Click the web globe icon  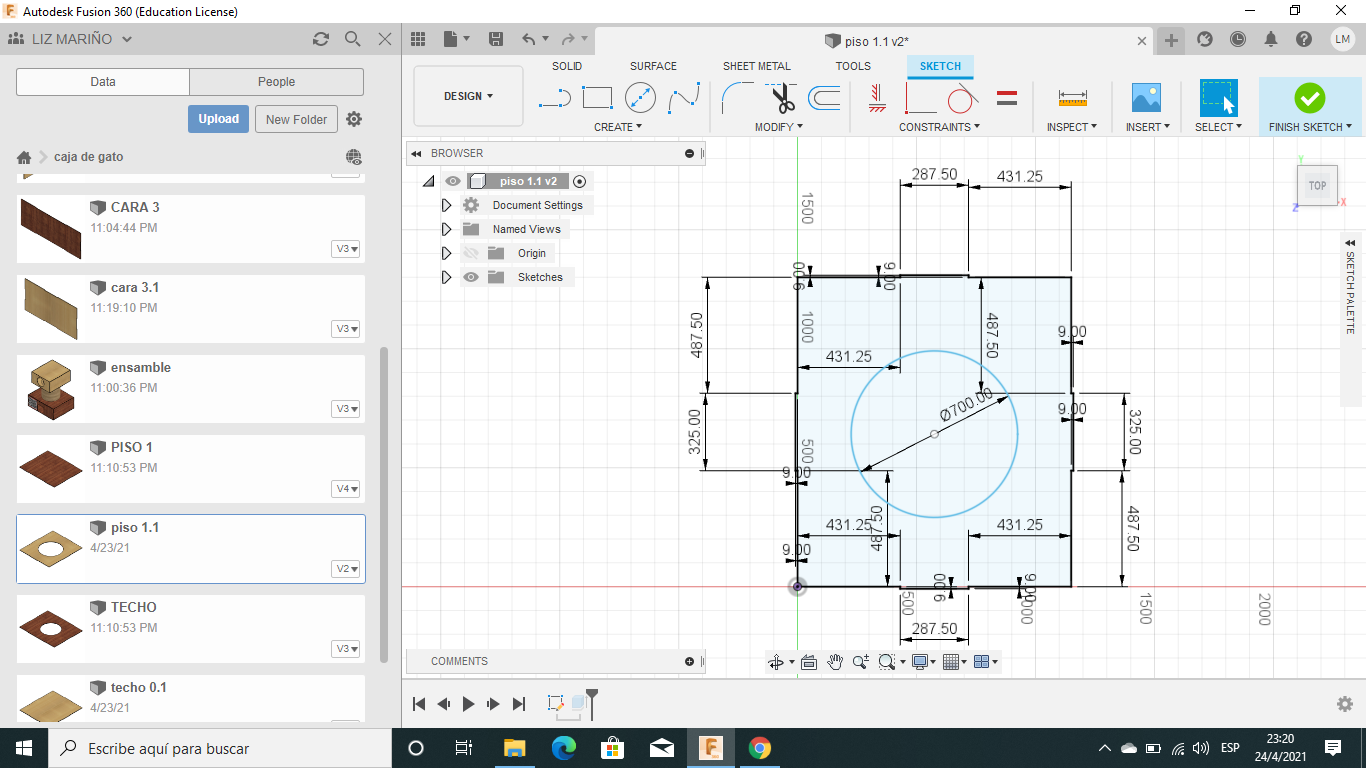[353, 157]
